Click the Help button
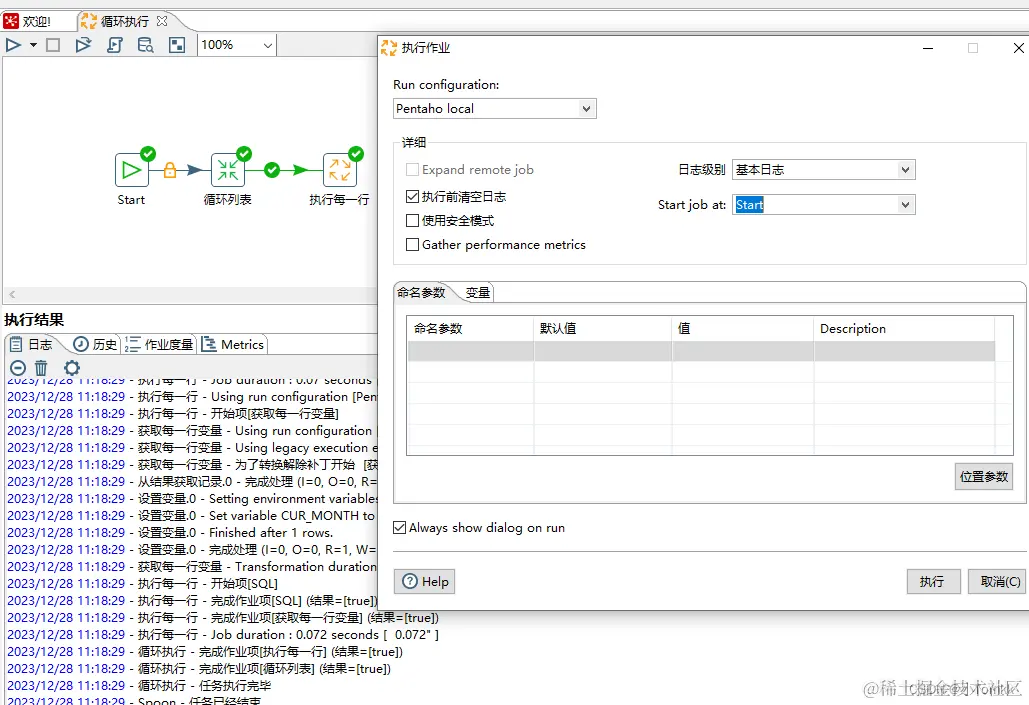 click(x=425, y=582)
